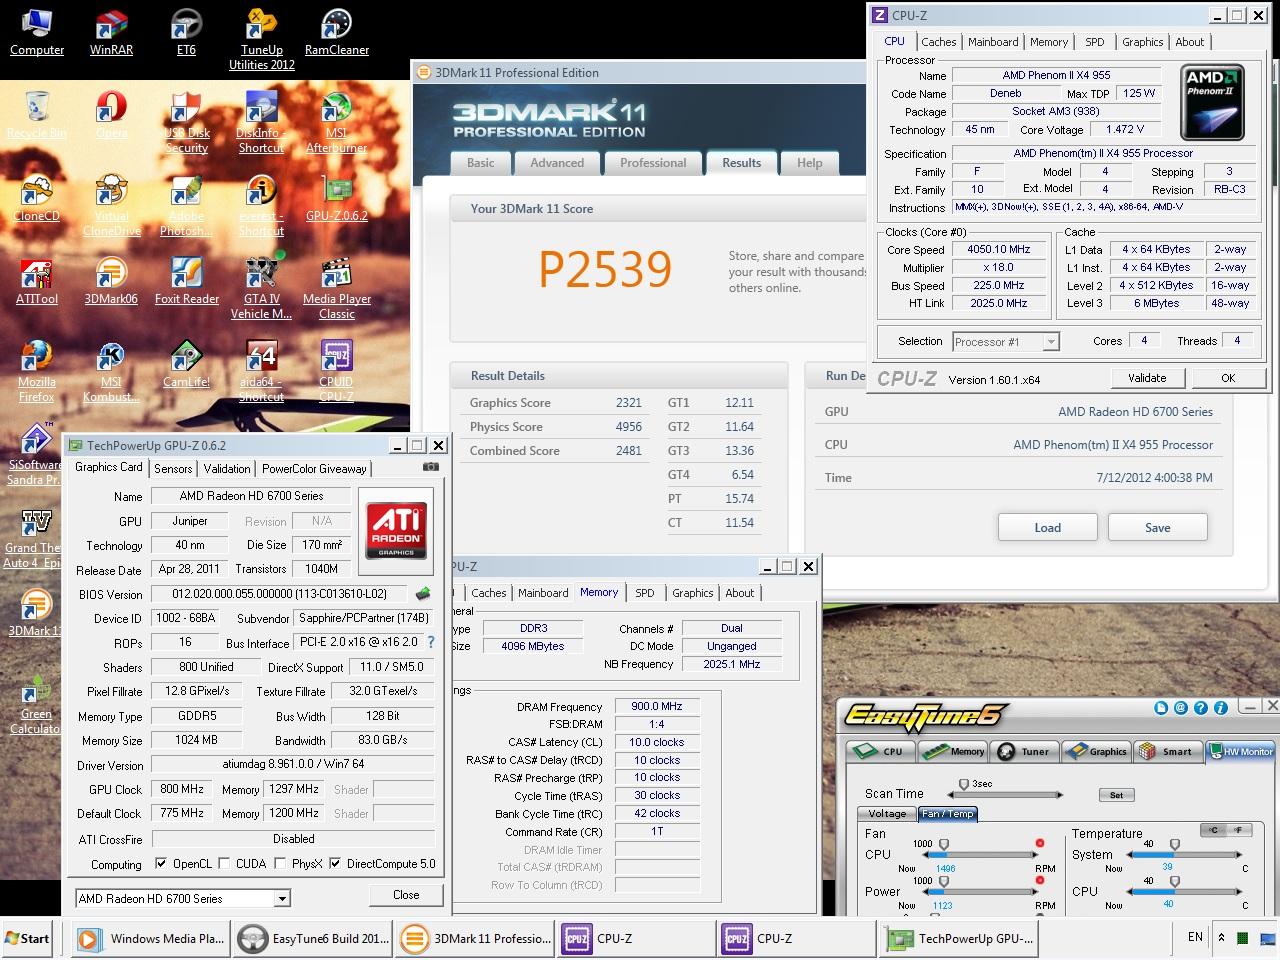
Task: Click the Validate button in CPU-Z
Action: [1147, 378]
